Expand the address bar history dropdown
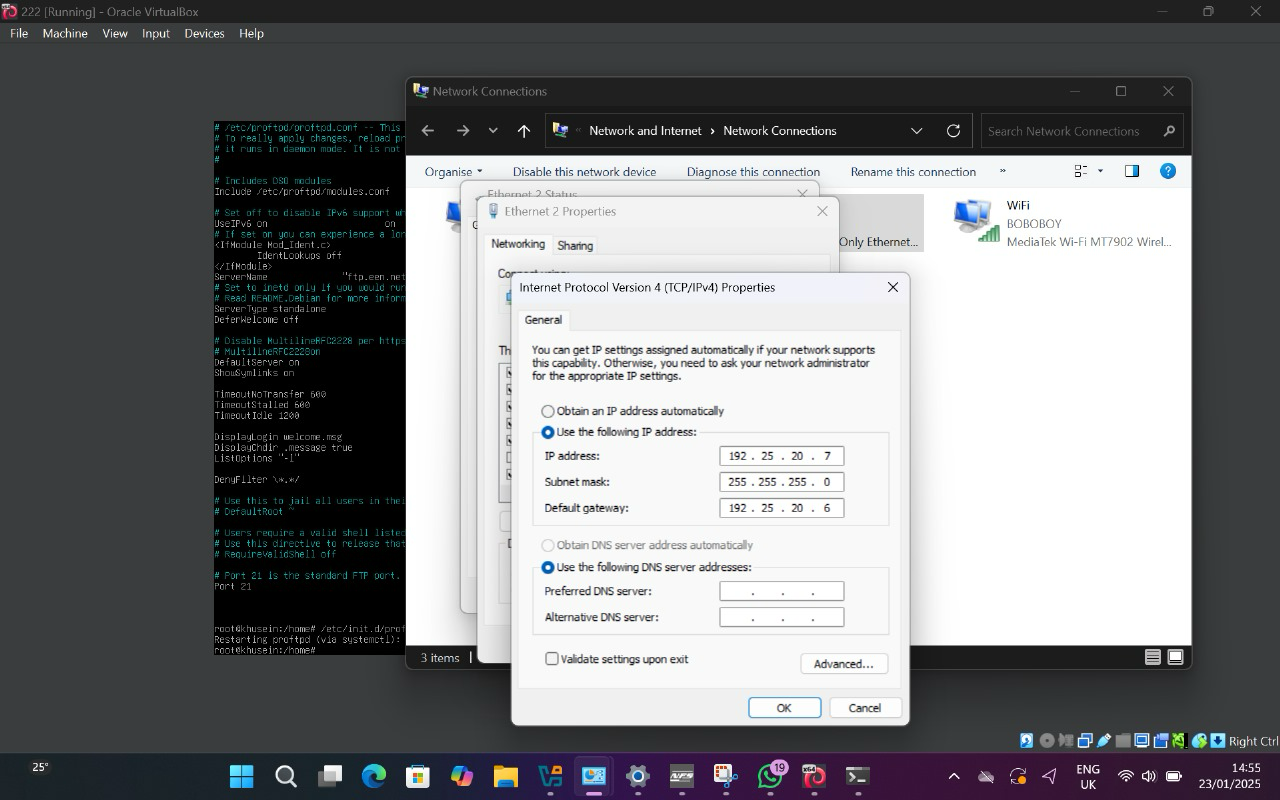1280x800 pixels. point(916,131)
